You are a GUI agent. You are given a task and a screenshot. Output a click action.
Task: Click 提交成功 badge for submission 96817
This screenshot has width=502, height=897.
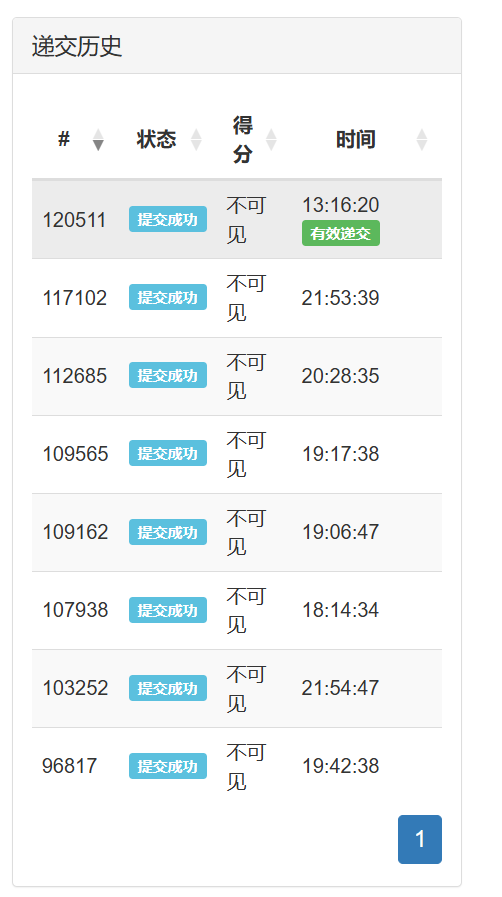[168, 766]
